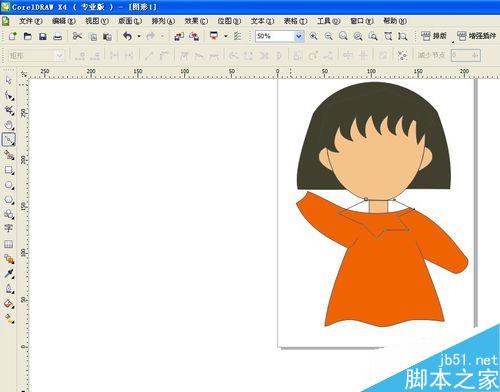Viewport: 500px width, 392px height.
Task: Select the Eyedropper tool in the toolbox
Action: [x=9, y=273]
